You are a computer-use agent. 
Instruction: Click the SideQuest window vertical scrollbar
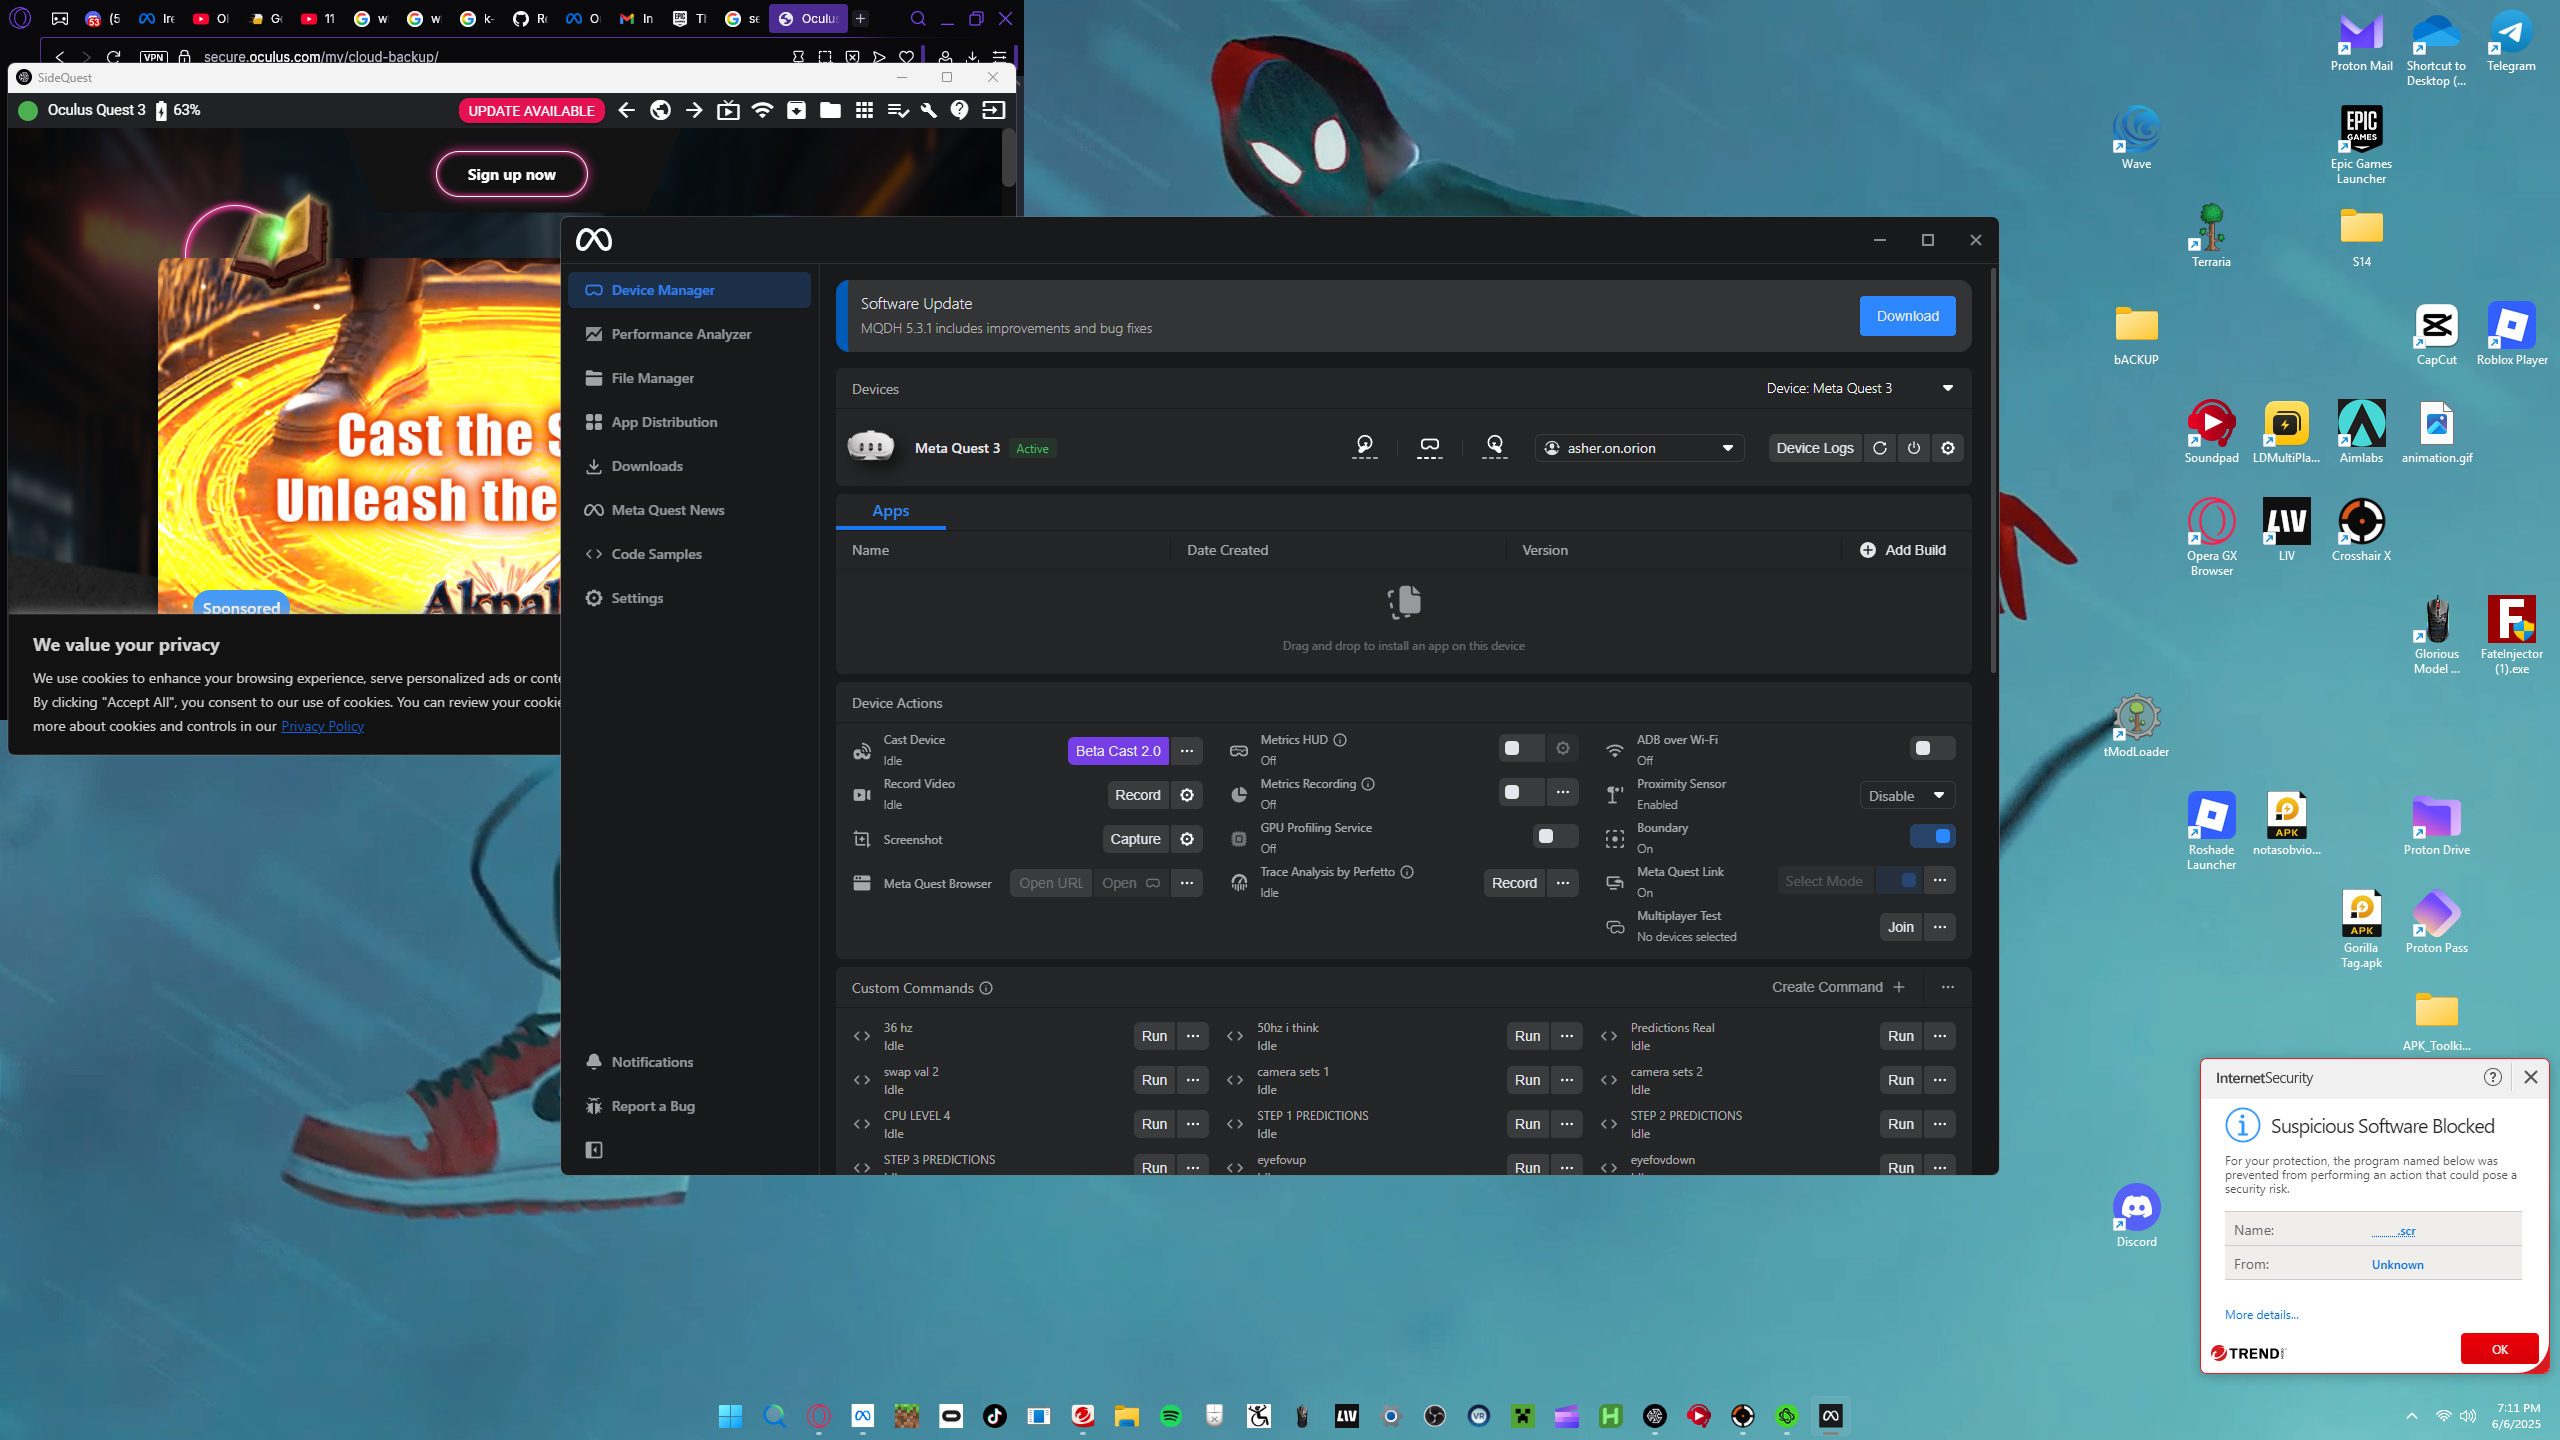[1009, 157]
